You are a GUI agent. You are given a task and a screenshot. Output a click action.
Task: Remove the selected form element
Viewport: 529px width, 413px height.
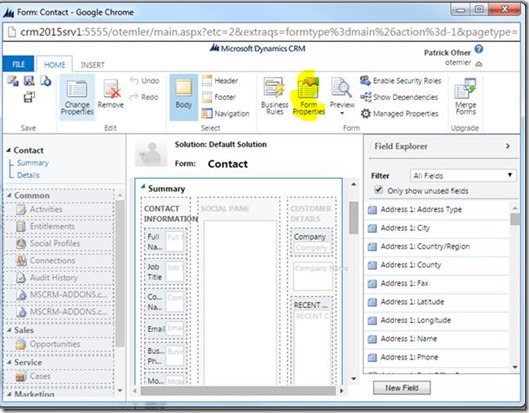[111, 94]
